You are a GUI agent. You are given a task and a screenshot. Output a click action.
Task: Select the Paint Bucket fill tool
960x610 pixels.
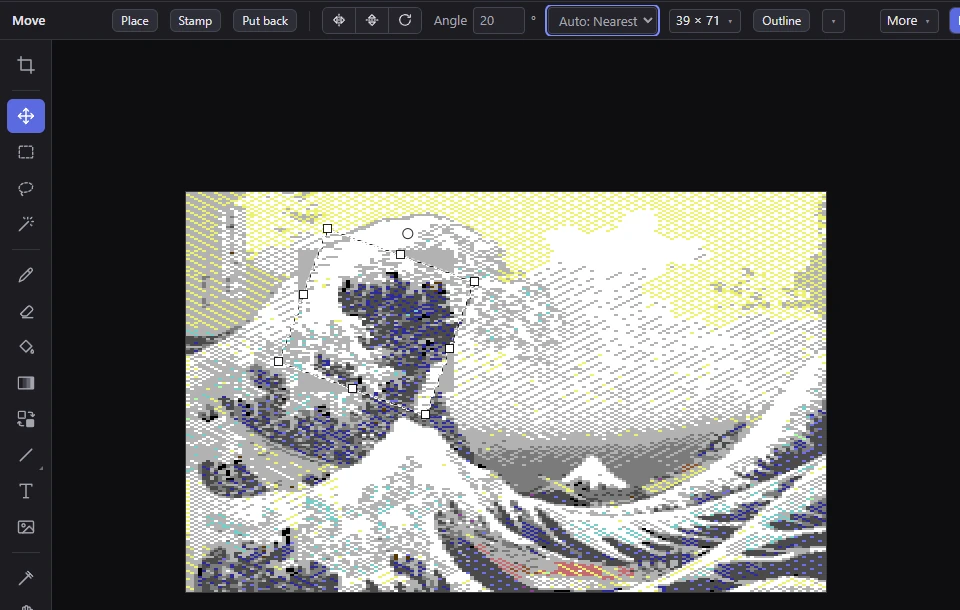pos(26,347)
